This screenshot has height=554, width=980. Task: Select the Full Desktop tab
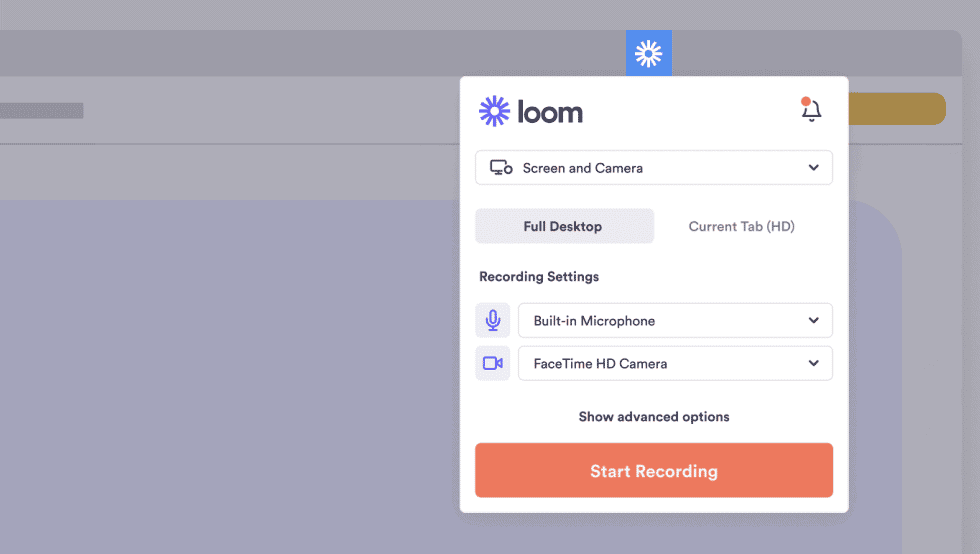pyautogui.click(x=563, y=226)
